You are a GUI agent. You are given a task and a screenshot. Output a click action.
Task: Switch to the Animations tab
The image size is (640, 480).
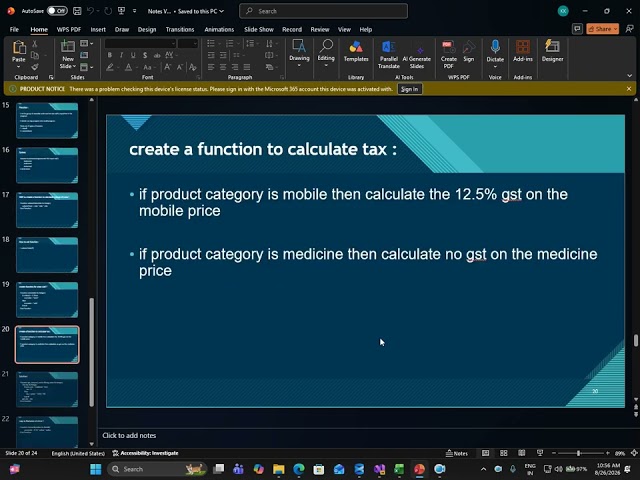219,29
